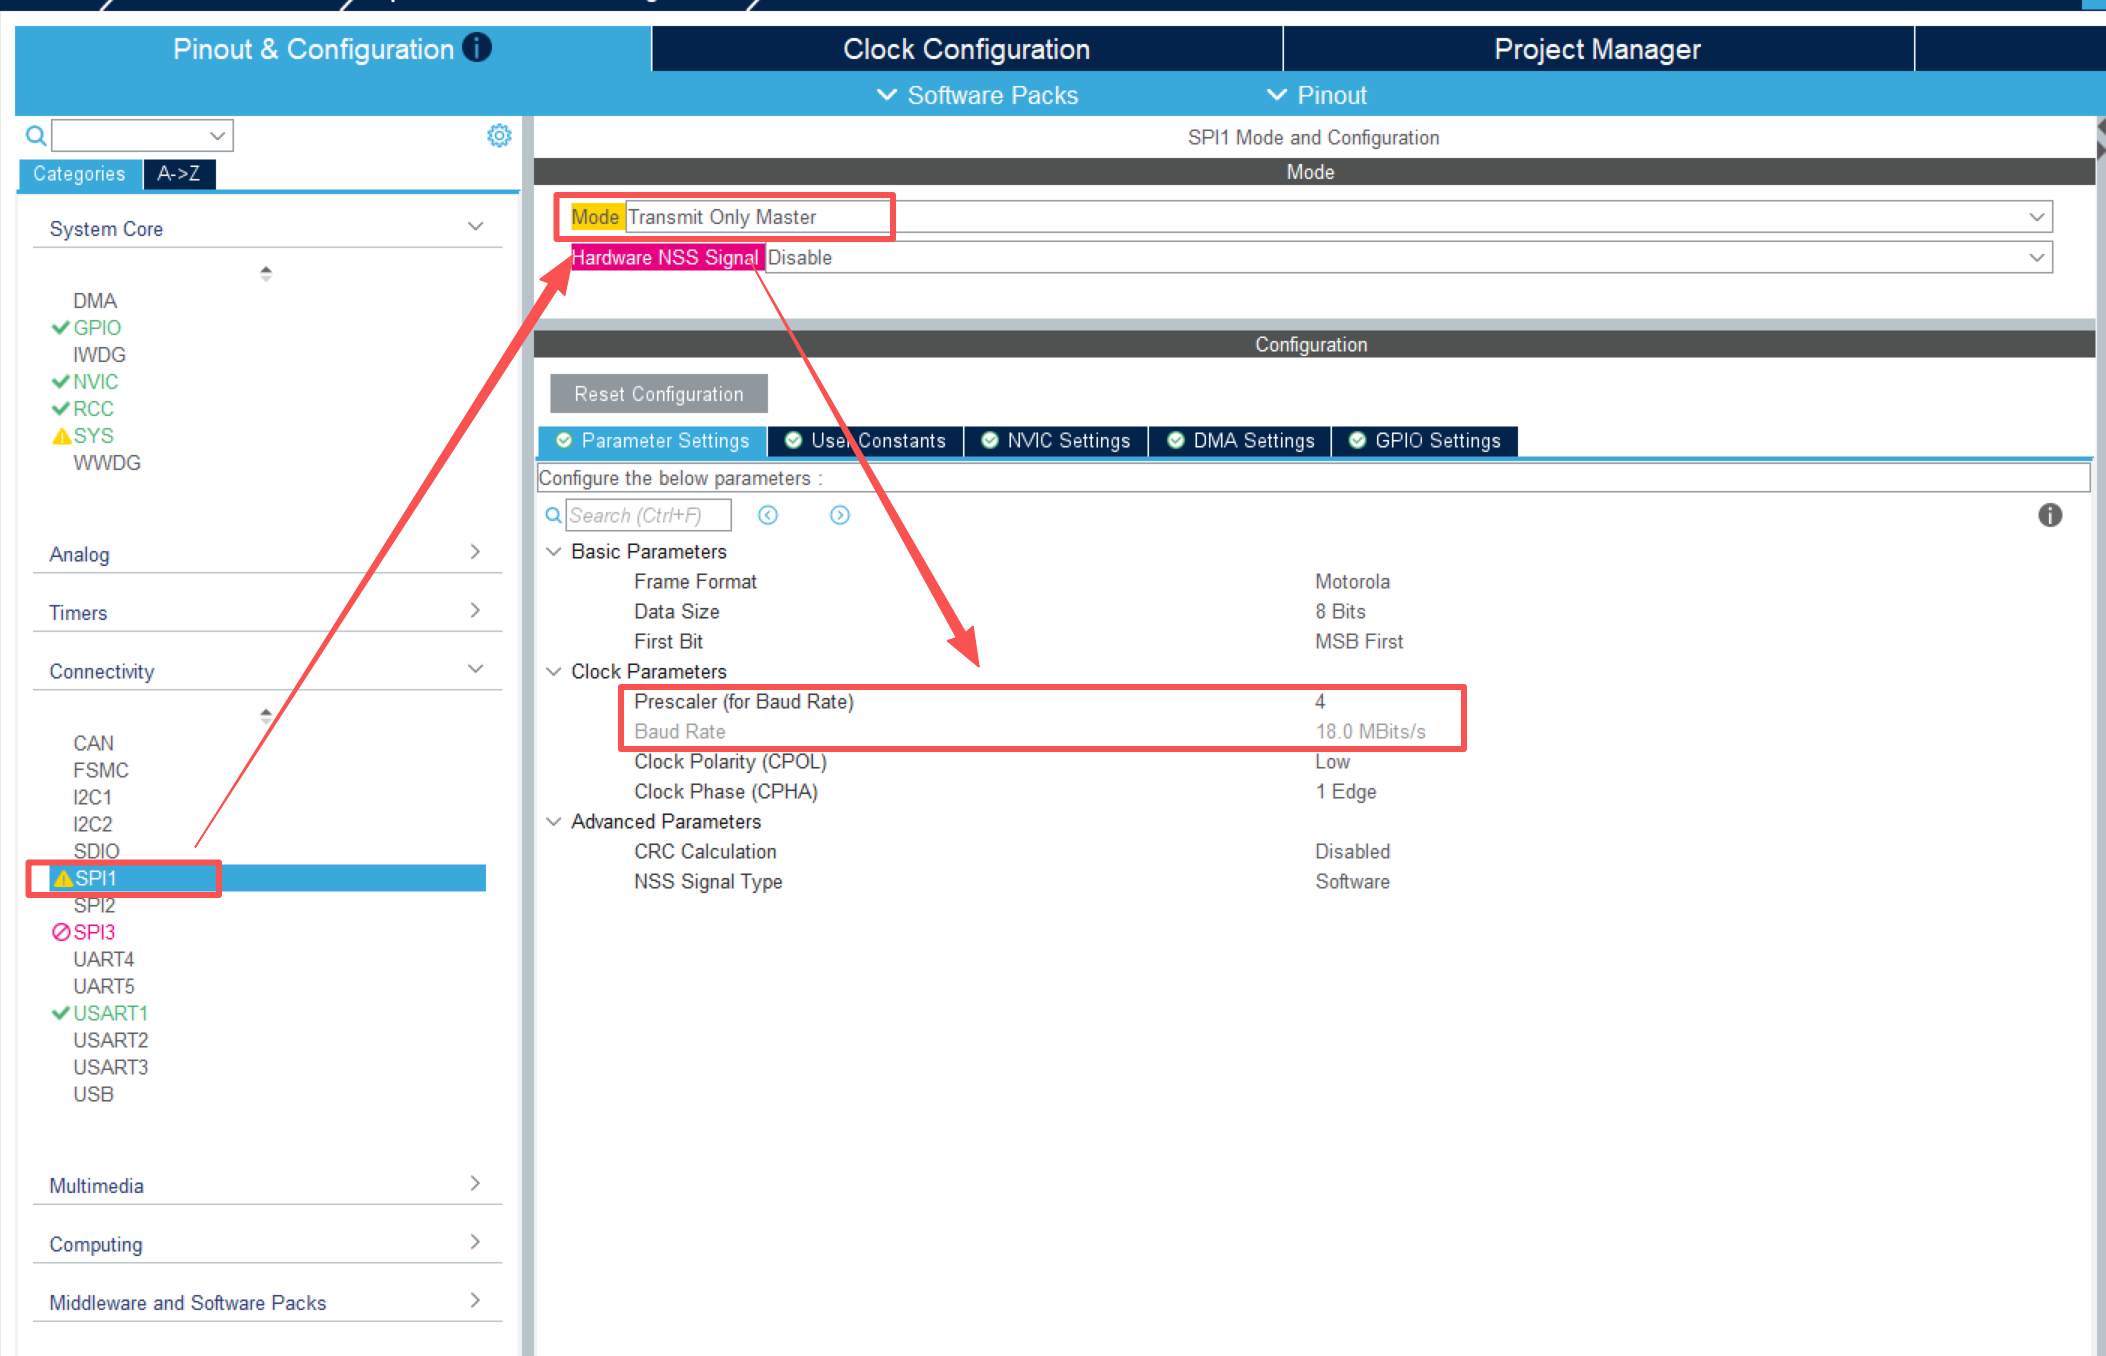Switch to Clock Configuration tab

(x=967, y=49)
